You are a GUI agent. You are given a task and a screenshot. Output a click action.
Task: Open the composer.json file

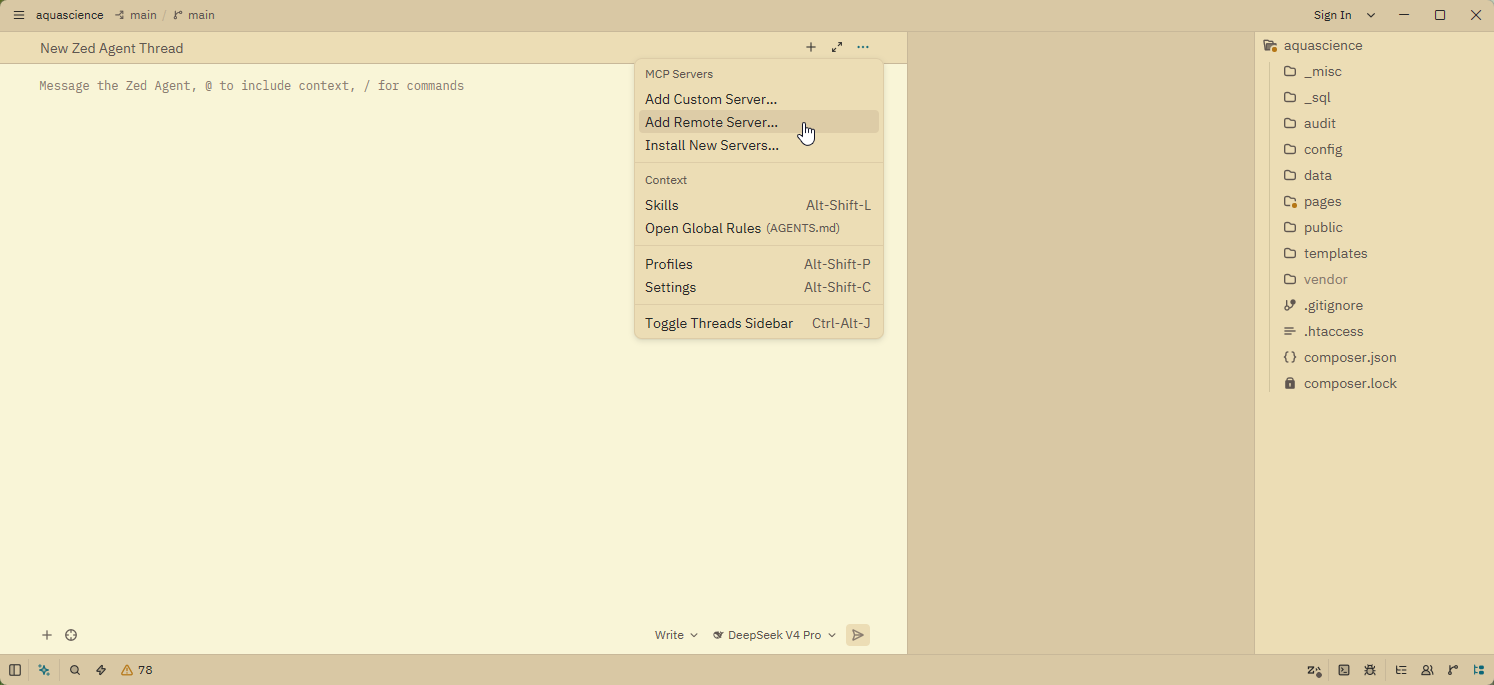(1374, 357)
